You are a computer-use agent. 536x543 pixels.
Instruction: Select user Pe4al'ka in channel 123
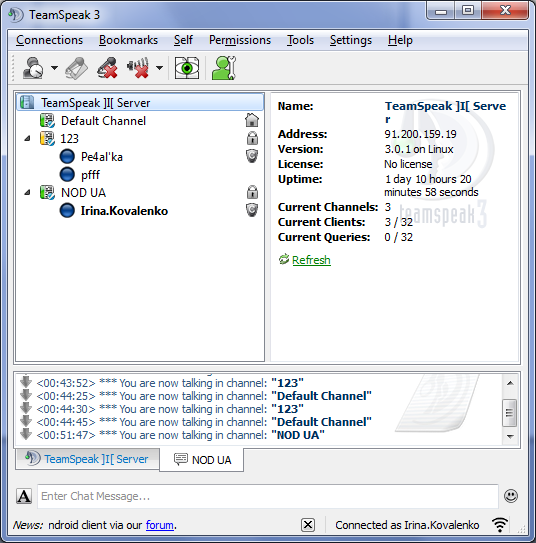tap(140, 157)
